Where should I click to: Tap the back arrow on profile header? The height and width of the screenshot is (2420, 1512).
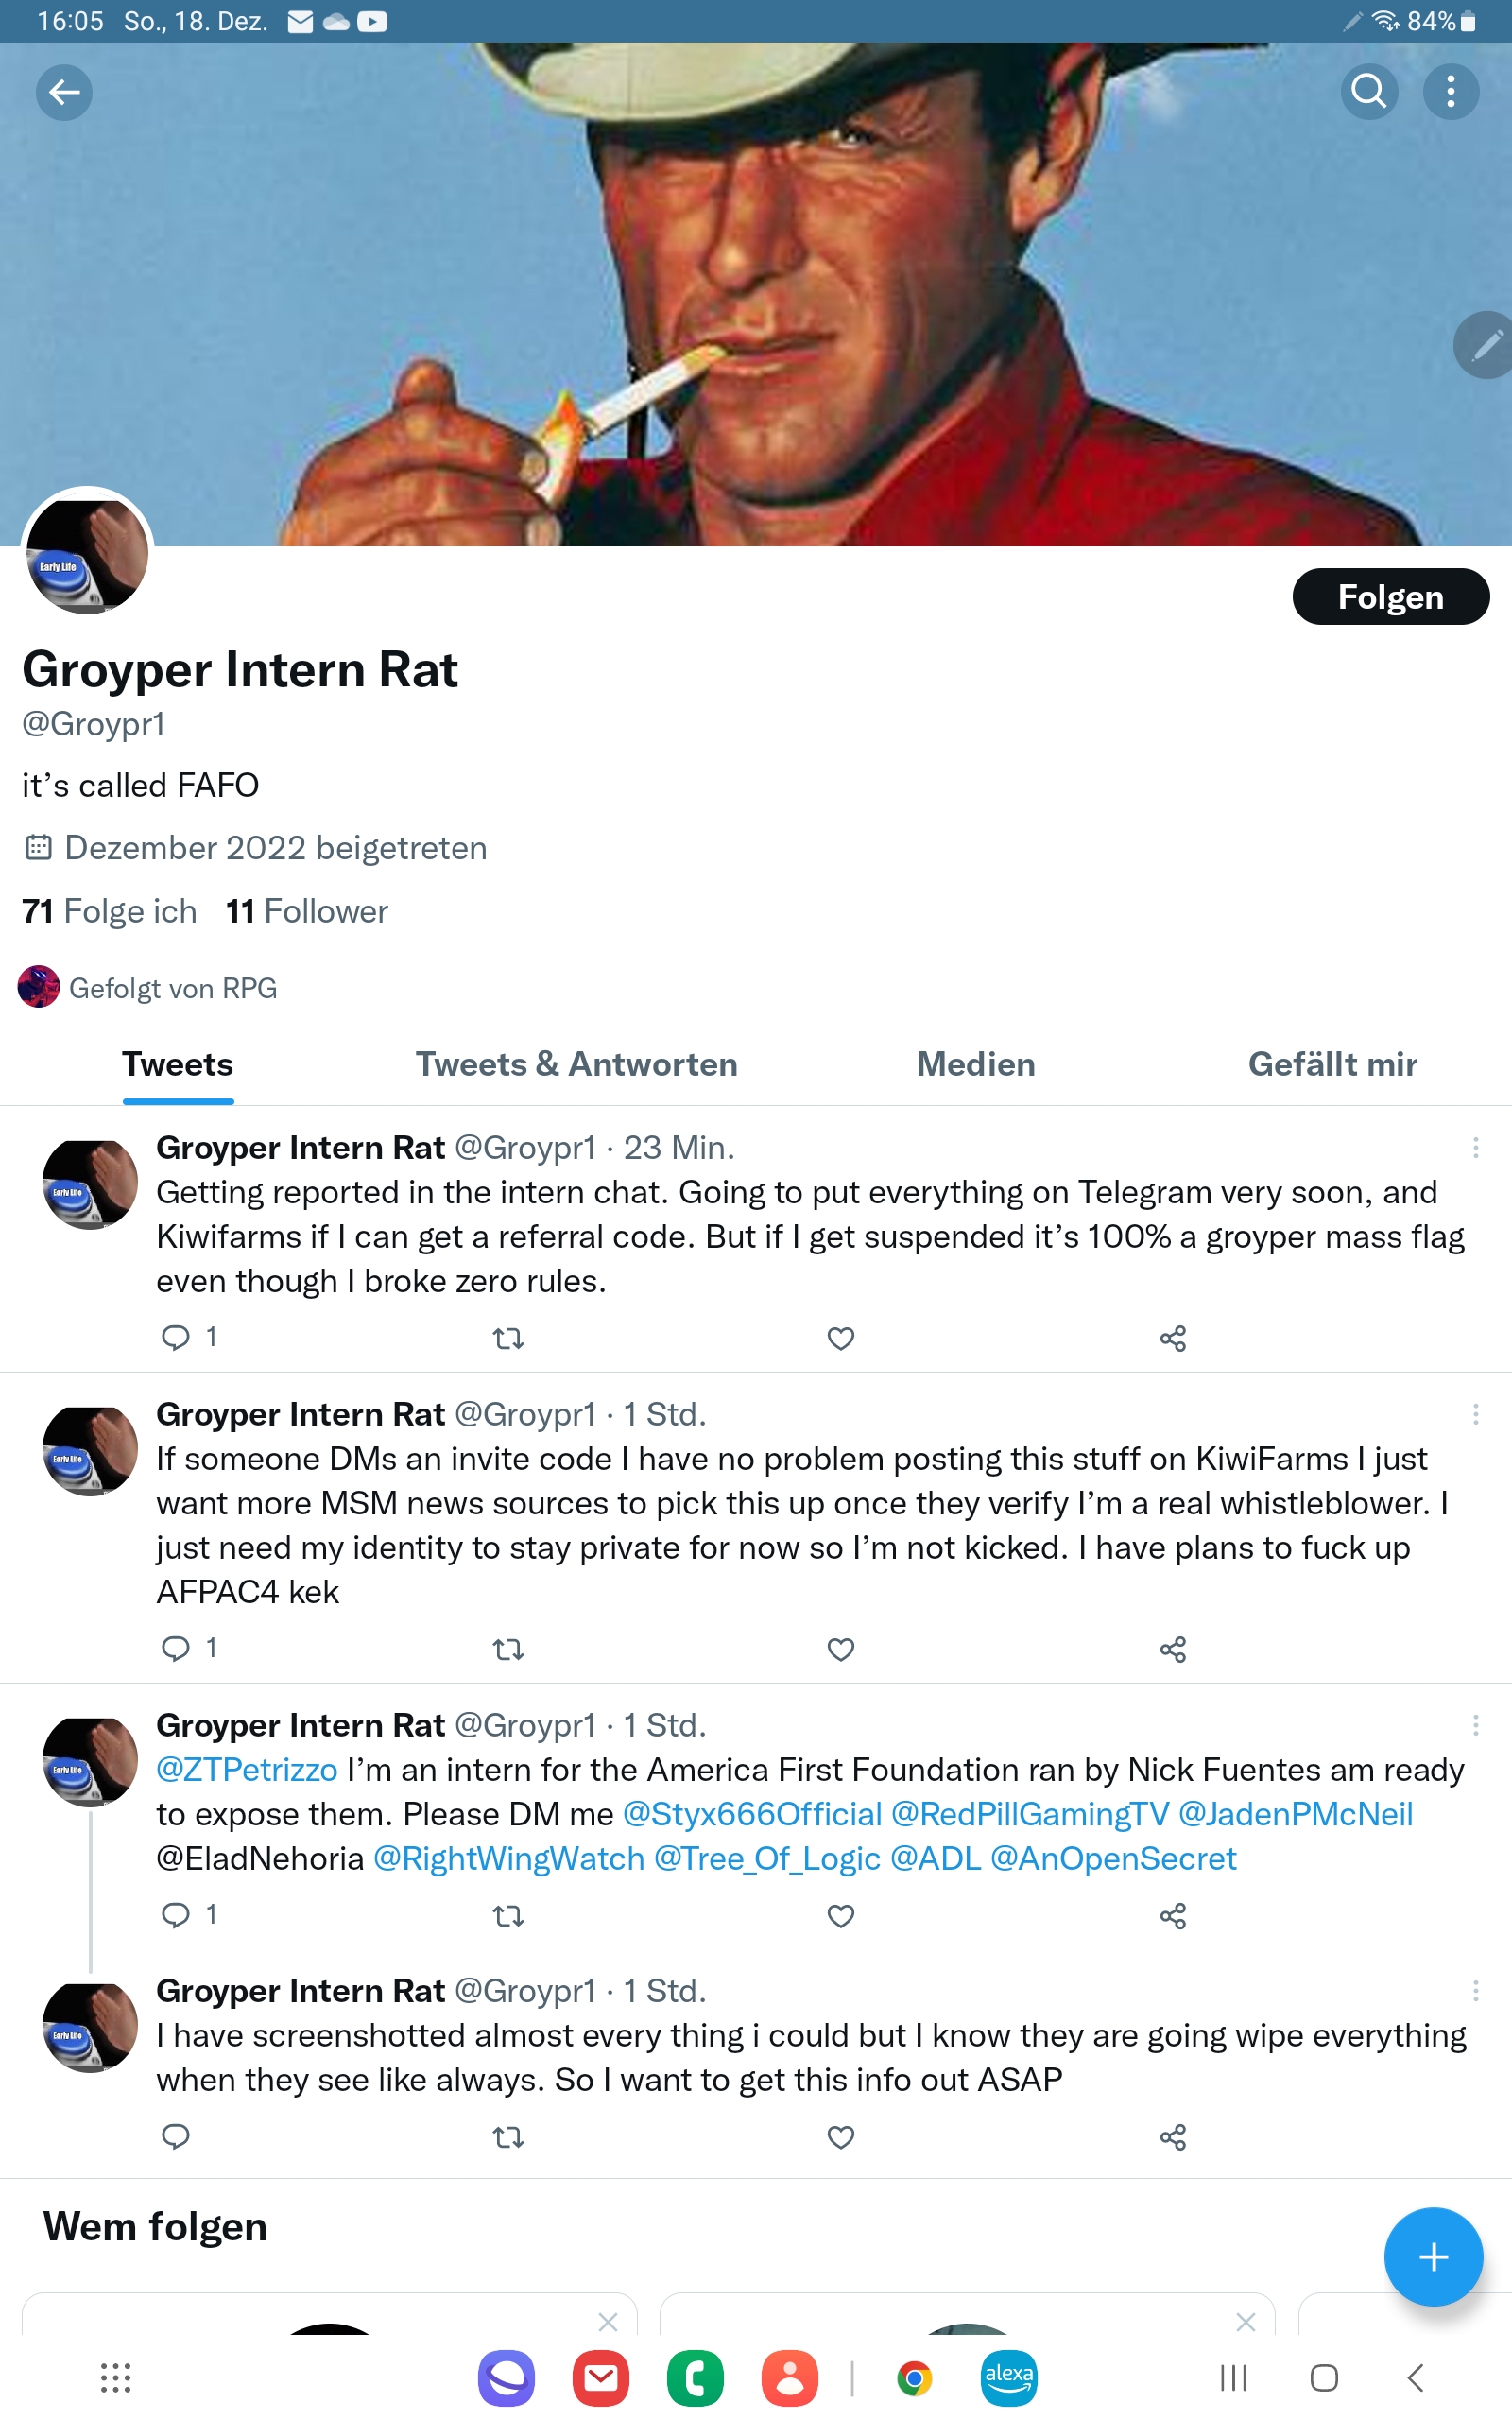pyautogui.click(x=64, y=92)
